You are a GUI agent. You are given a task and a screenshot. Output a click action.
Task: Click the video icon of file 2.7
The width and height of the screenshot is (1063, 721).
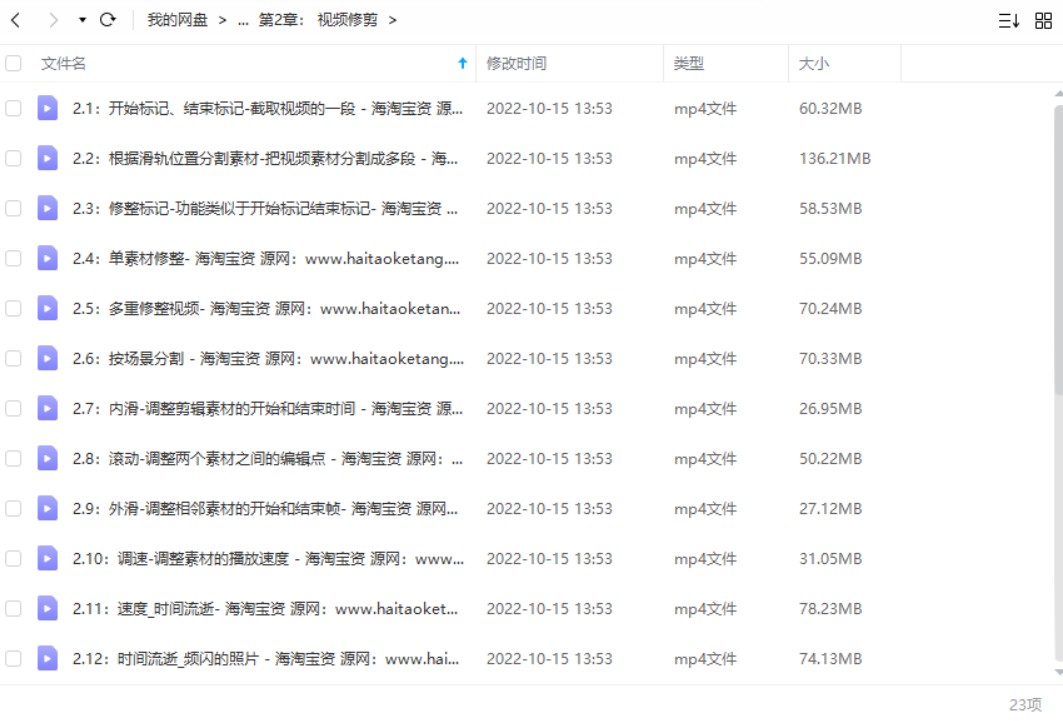point(47,408)
